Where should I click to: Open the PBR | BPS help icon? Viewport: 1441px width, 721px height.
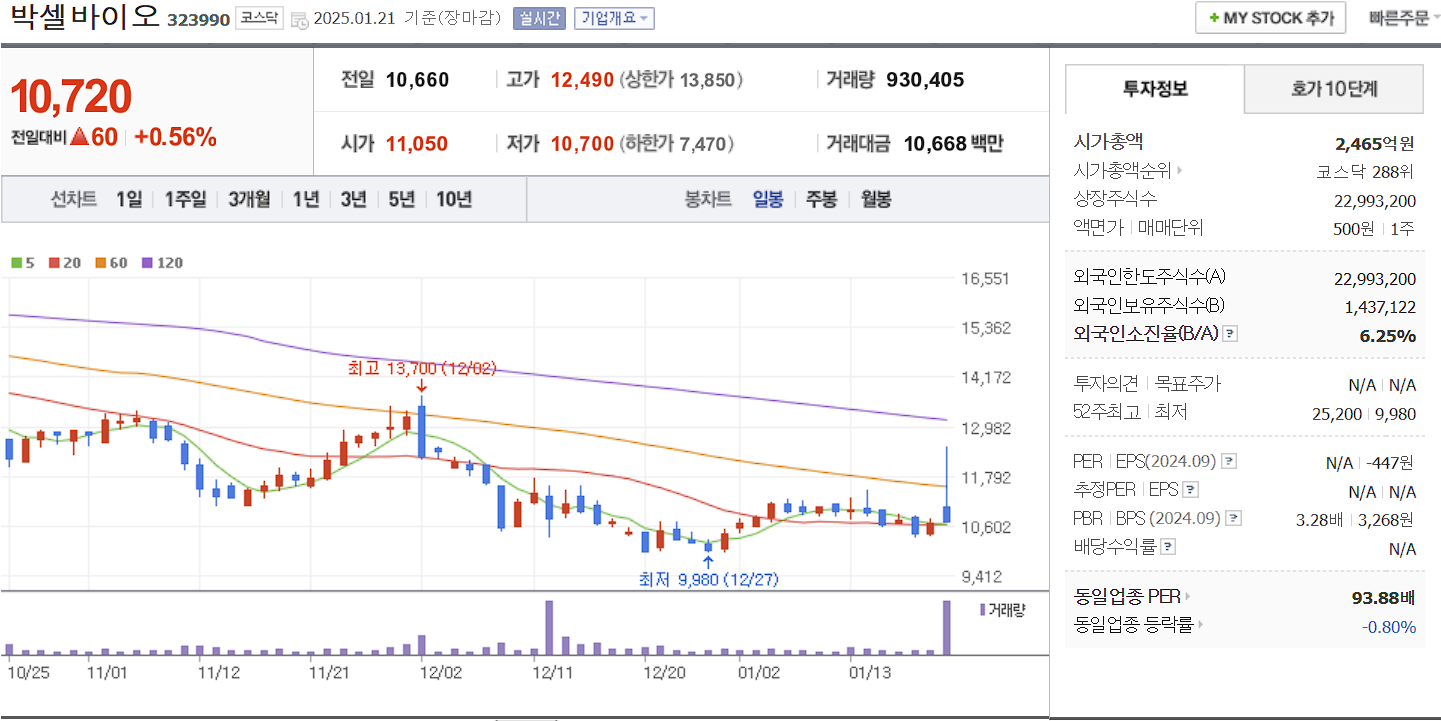tap(1235, 517)
